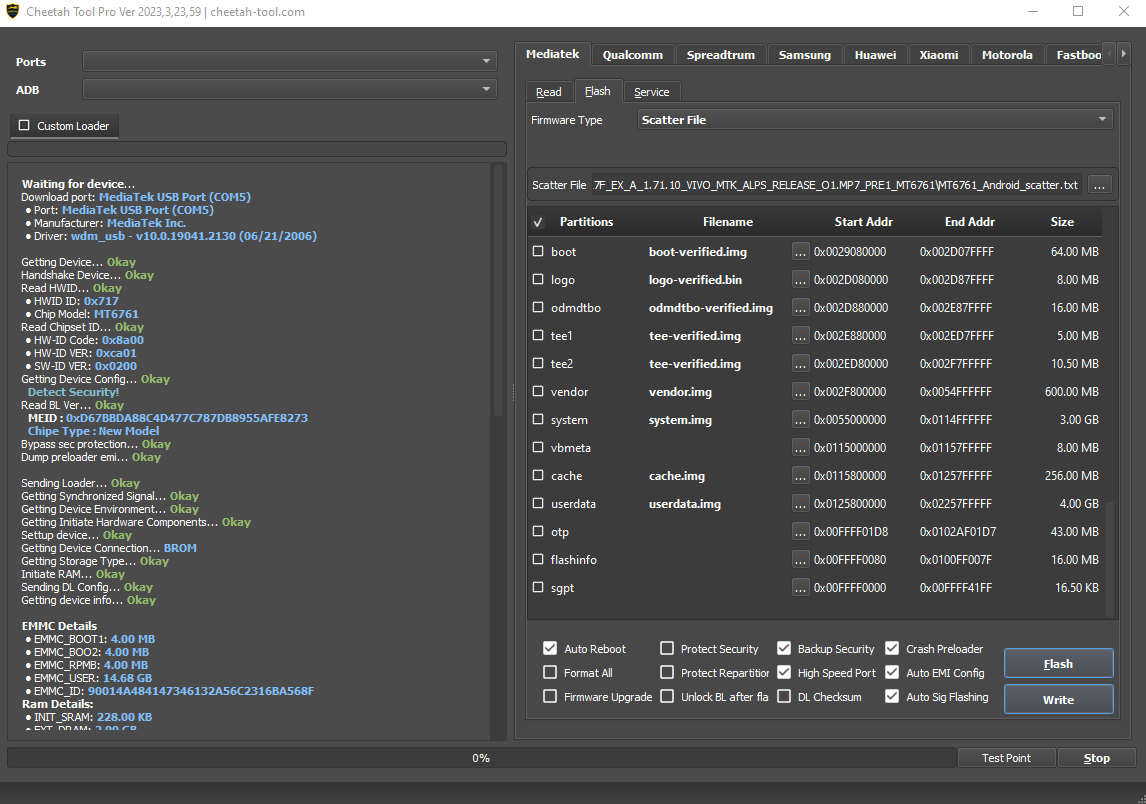Switch to the Qualcomm tab

pos(632,55)
